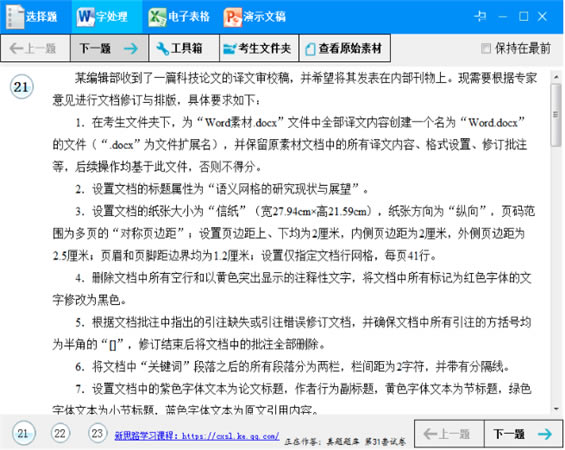Click the pin window icon

[x=481, y=16]
